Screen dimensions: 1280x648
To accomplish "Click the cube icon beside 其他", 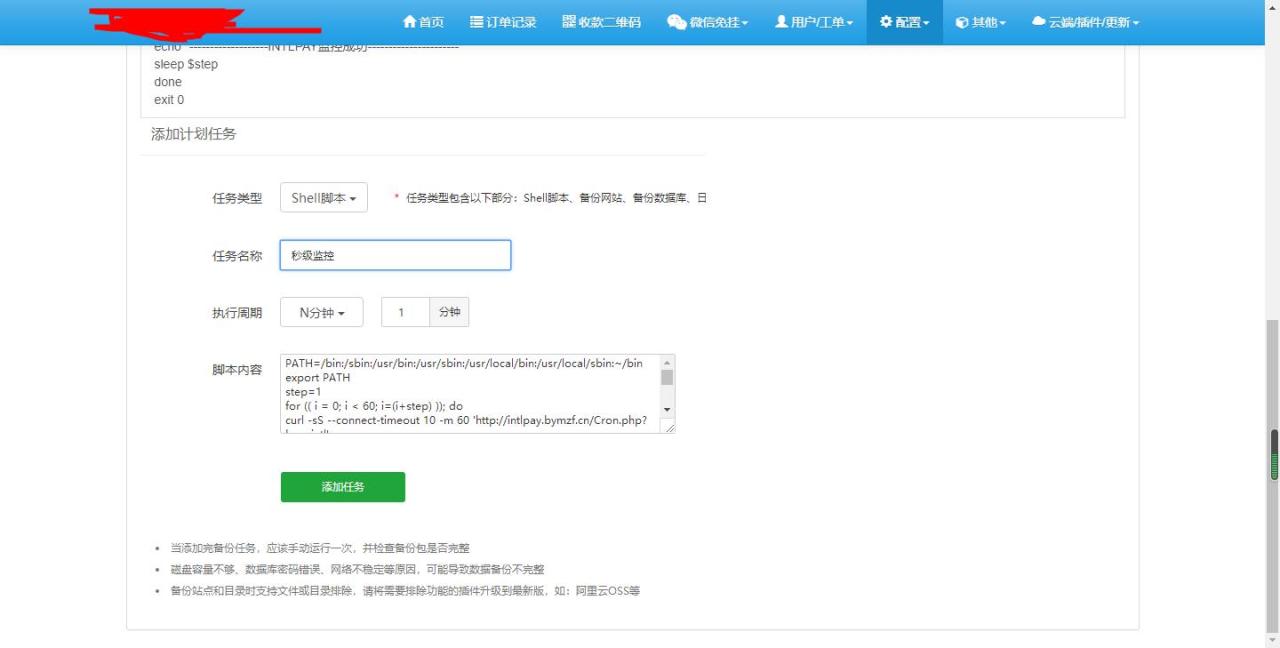I will 962,22.
